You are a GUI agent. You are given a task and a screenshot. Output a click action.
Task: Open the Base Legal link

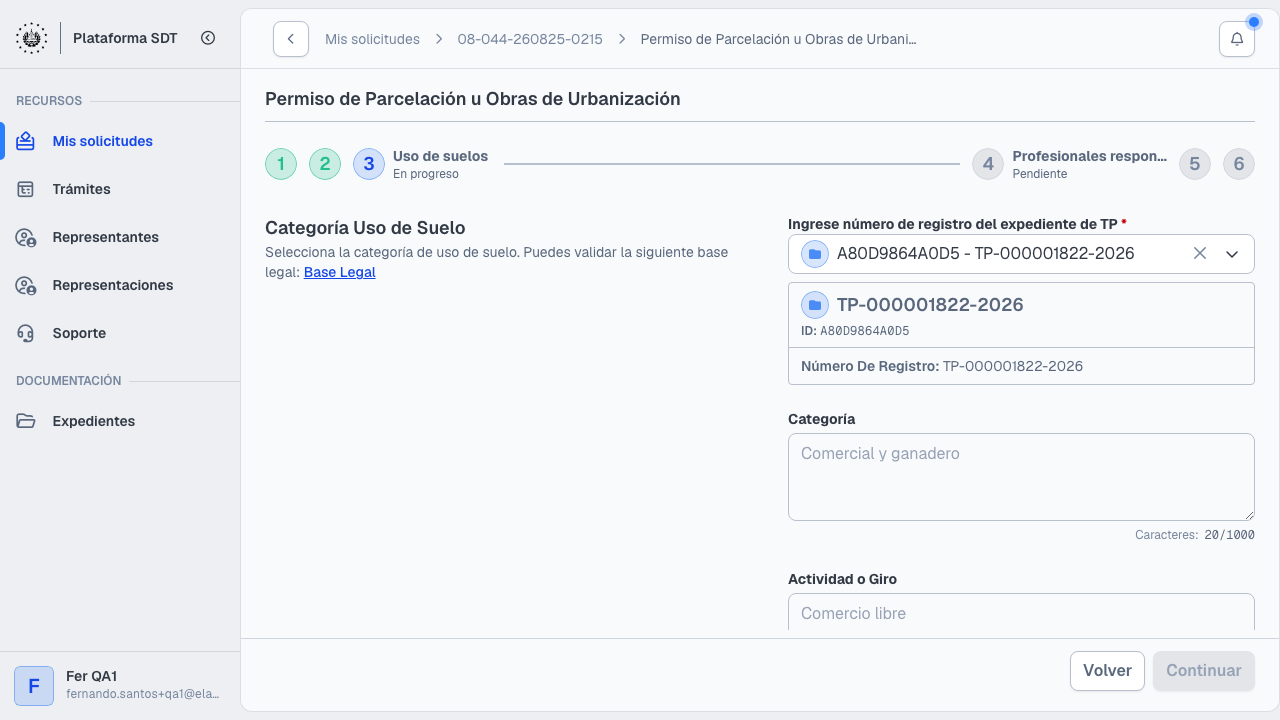(x=340, y=272)
